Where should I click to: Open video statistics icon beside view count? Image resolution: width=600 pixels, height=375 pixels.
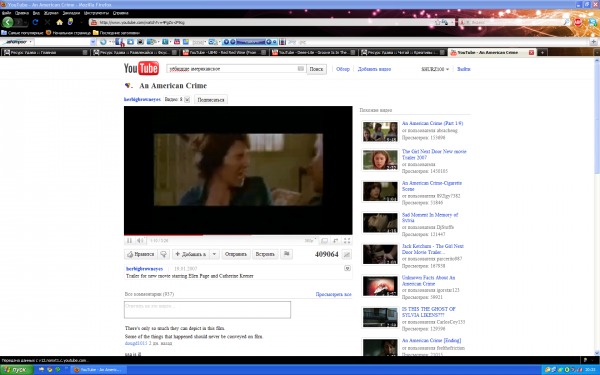point(346,254)
